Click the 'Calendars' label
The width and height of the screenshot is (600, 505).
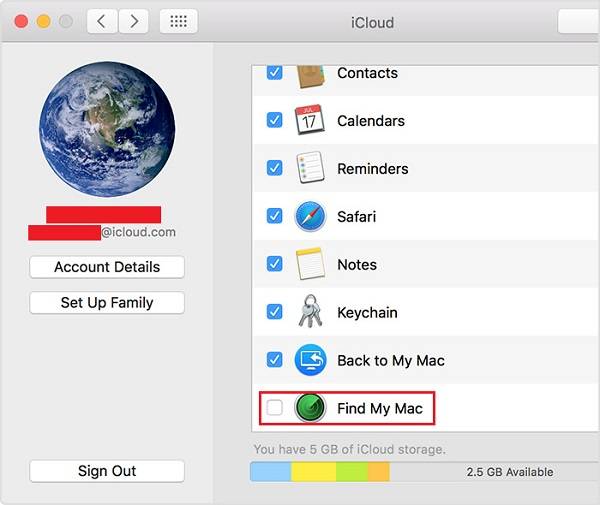tap(371, 121)
